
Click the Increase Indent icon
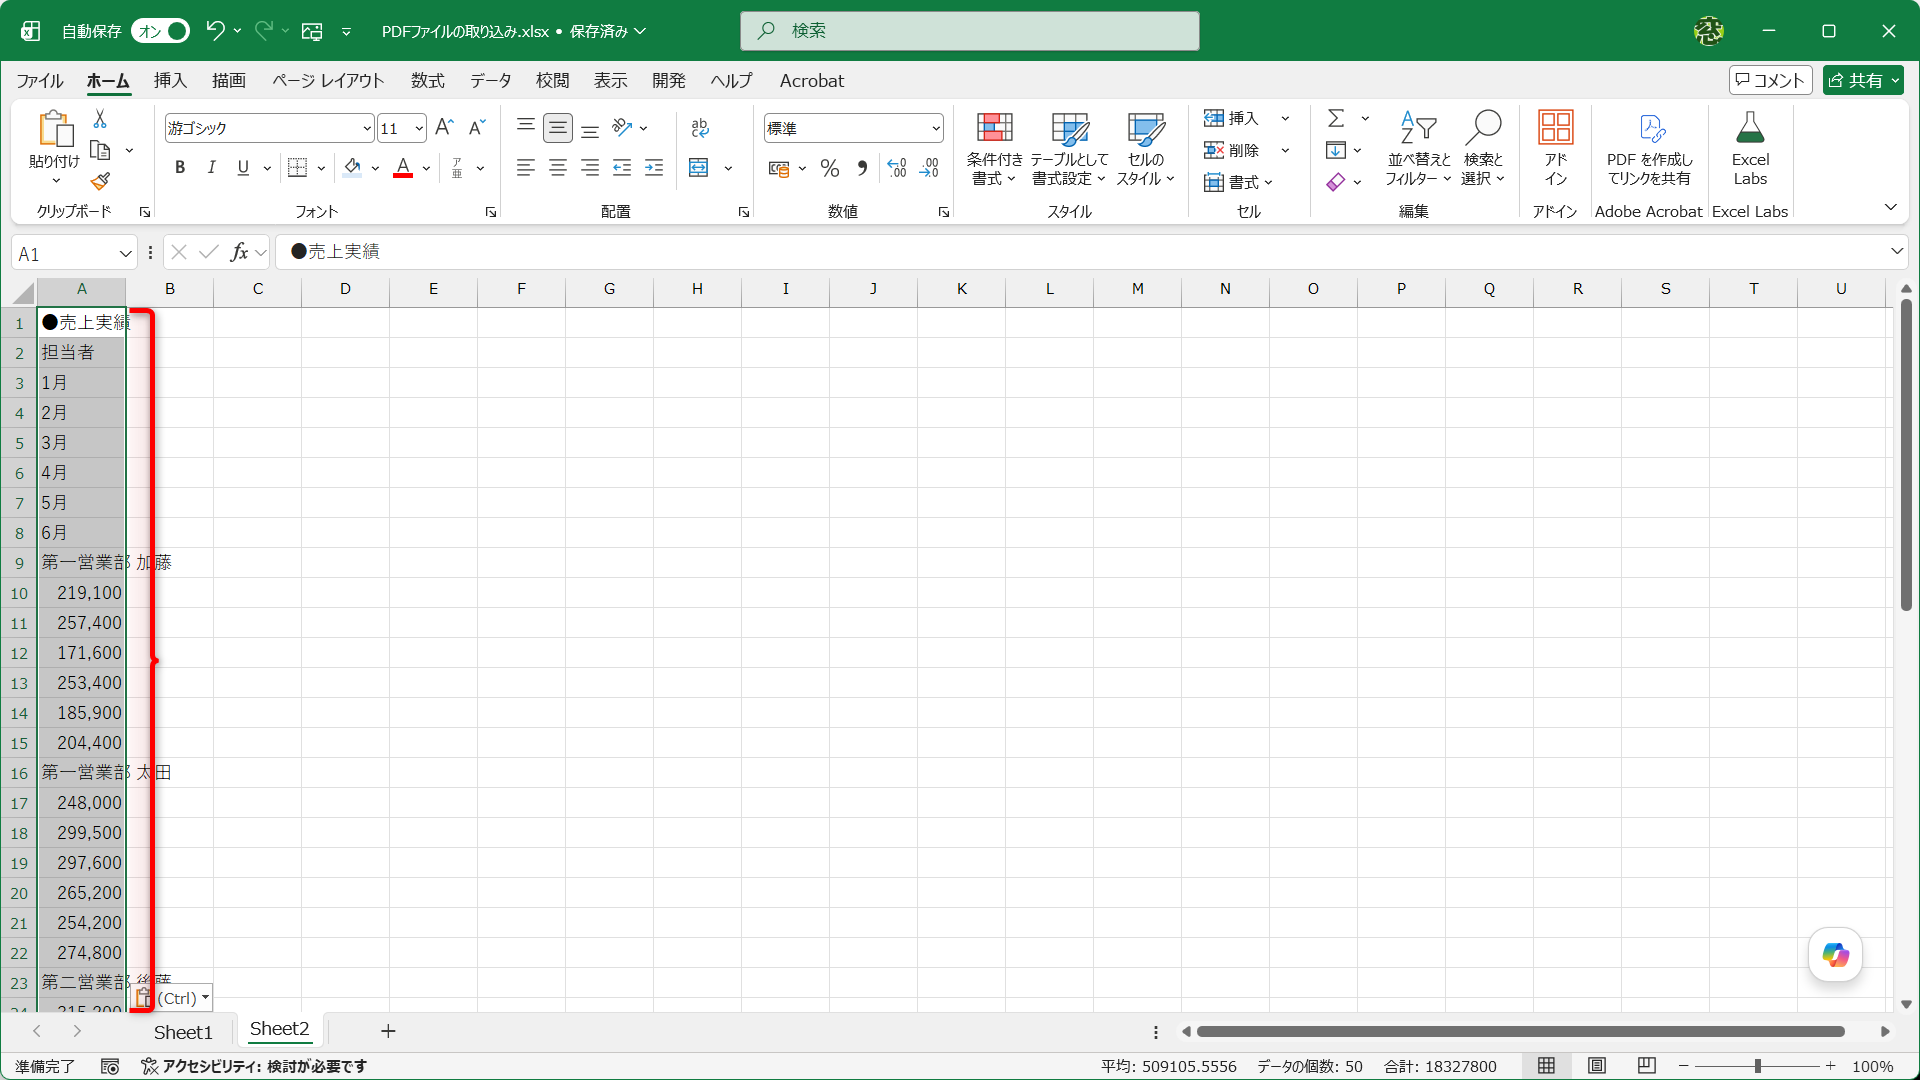(654, 168)
